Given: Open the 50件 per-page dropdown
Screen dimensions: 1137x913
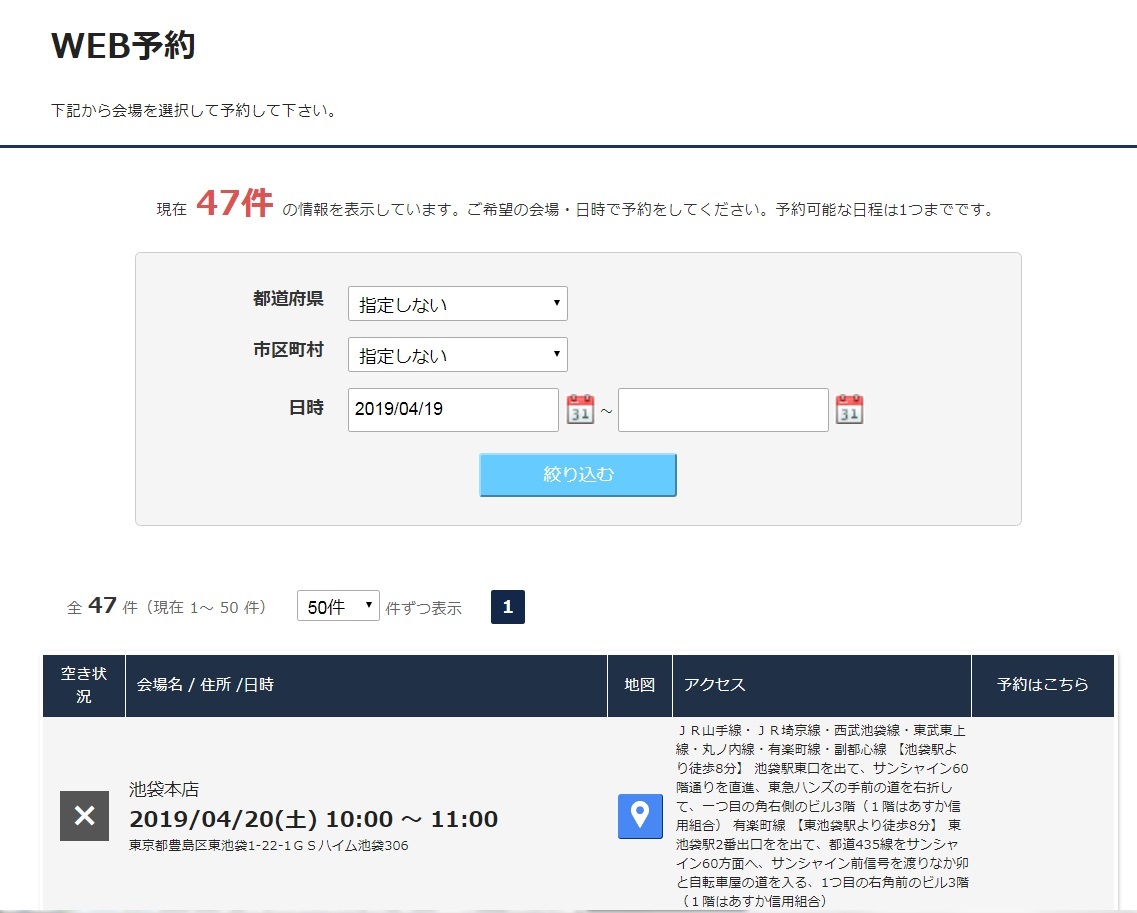Looking at the screenshot, I should [338, 606].
